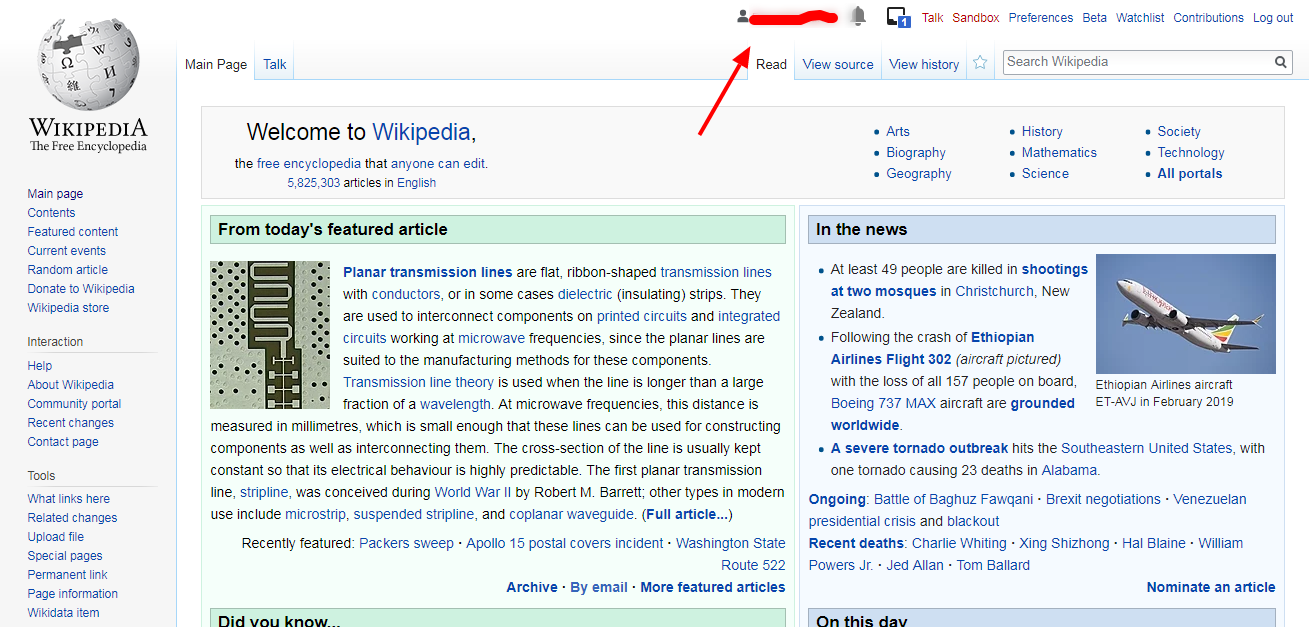The image size is (1309, 627).
Task: Open the Society portal
Action: (1179, 131)
